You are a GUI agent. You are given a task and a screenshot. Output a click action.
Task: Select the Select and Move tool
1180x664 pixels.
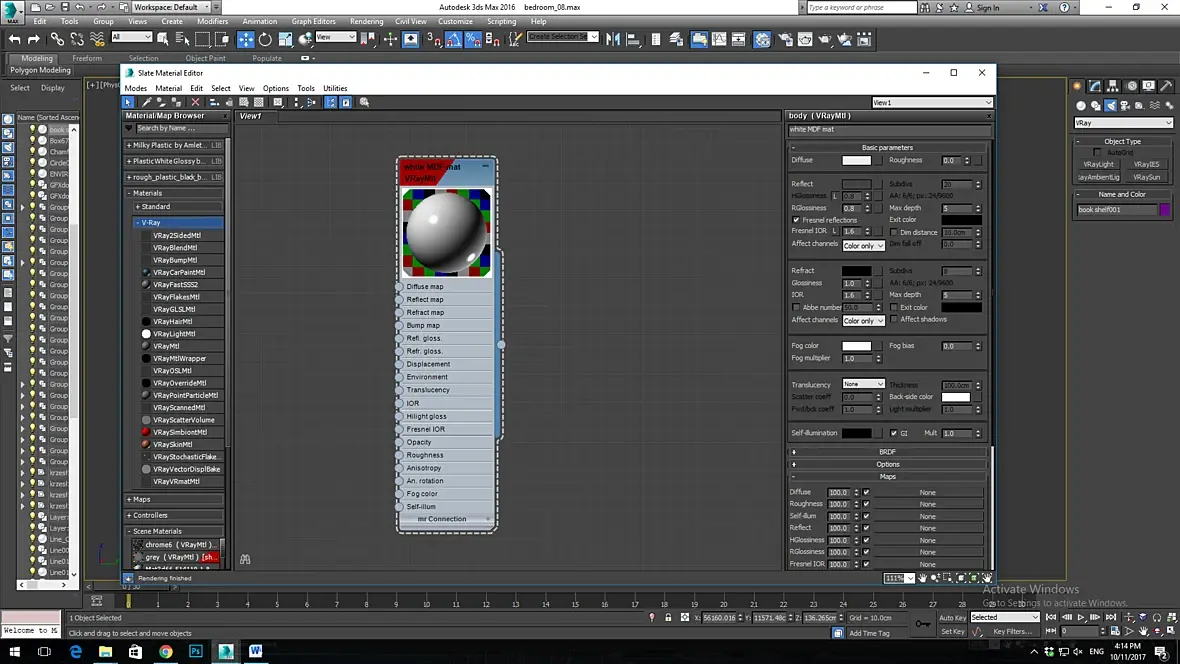[x=245, y=39]
